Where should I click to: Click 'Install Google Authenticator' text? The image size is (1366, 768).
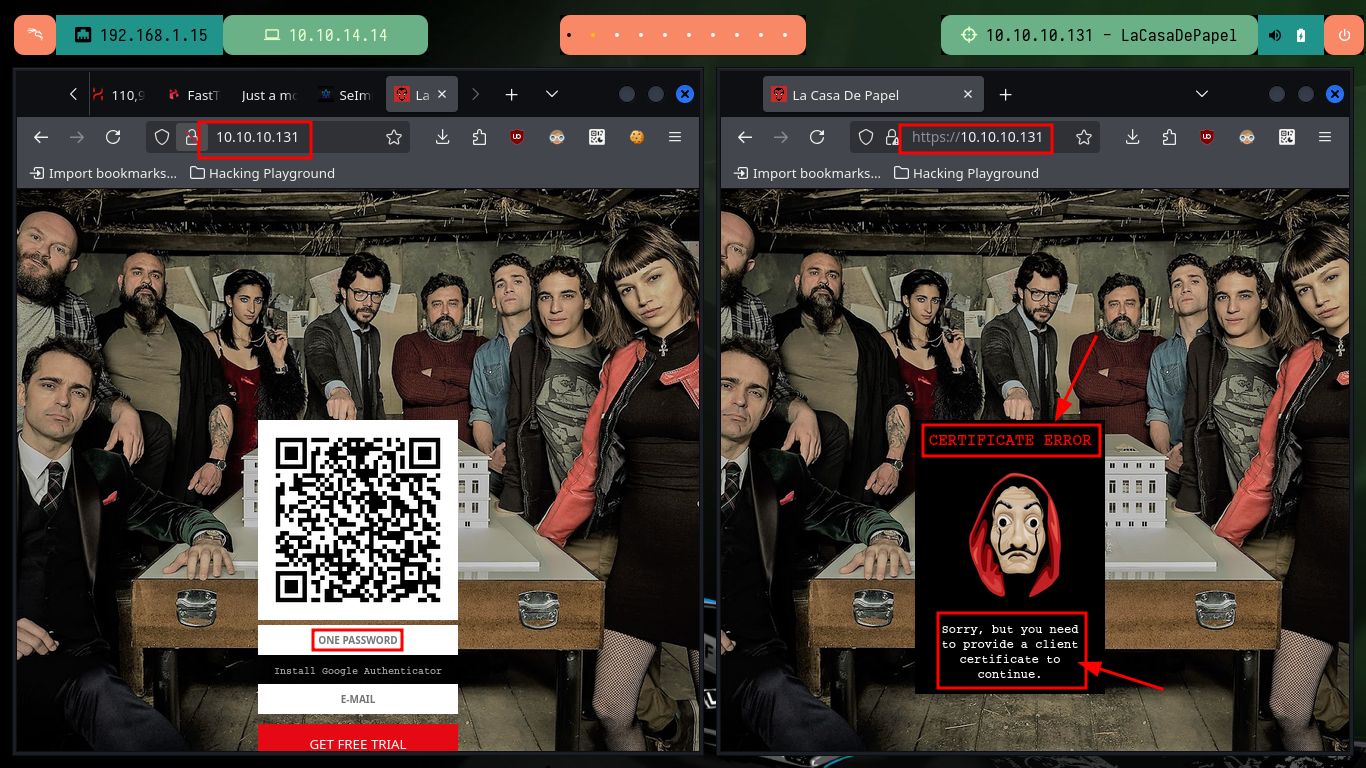point(358,671)
